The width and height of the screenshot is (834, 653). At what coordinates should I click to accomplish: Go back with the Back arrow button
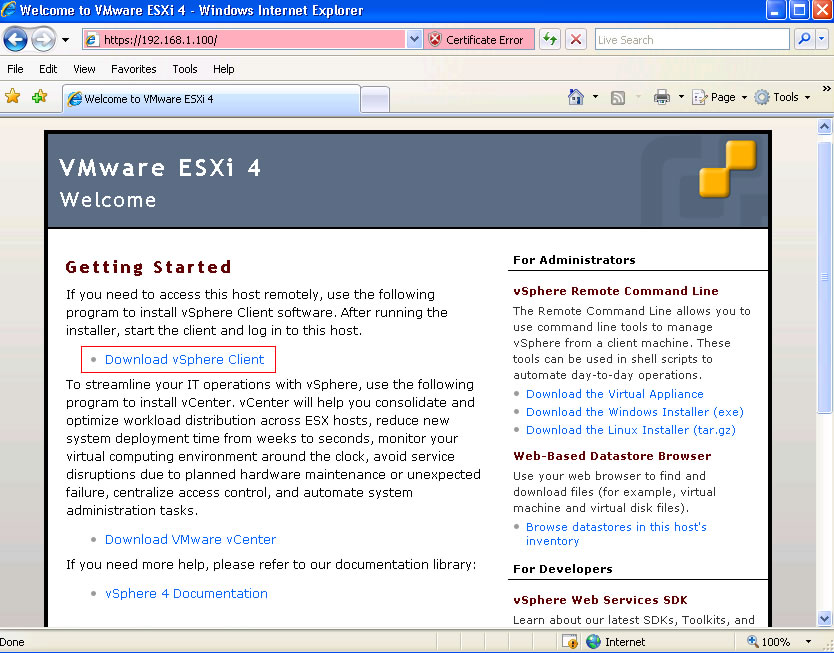click(x=15, y=40)
